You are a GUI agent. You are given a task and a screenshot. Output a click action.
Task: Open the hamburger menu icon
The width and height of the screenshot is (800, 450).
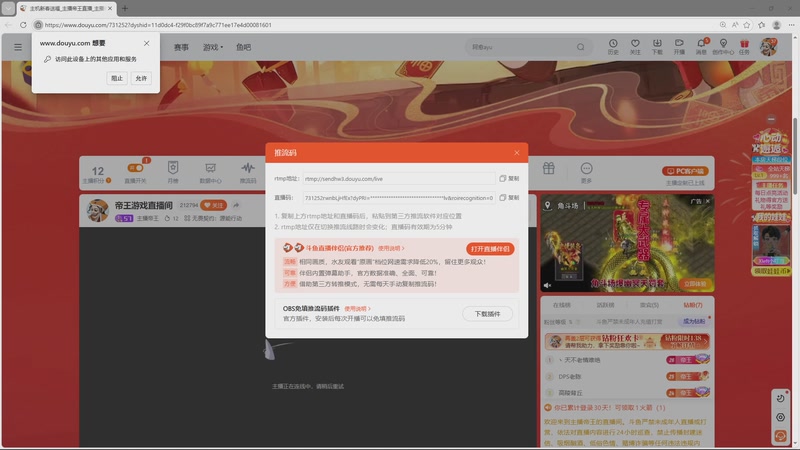tap(18, 47)
